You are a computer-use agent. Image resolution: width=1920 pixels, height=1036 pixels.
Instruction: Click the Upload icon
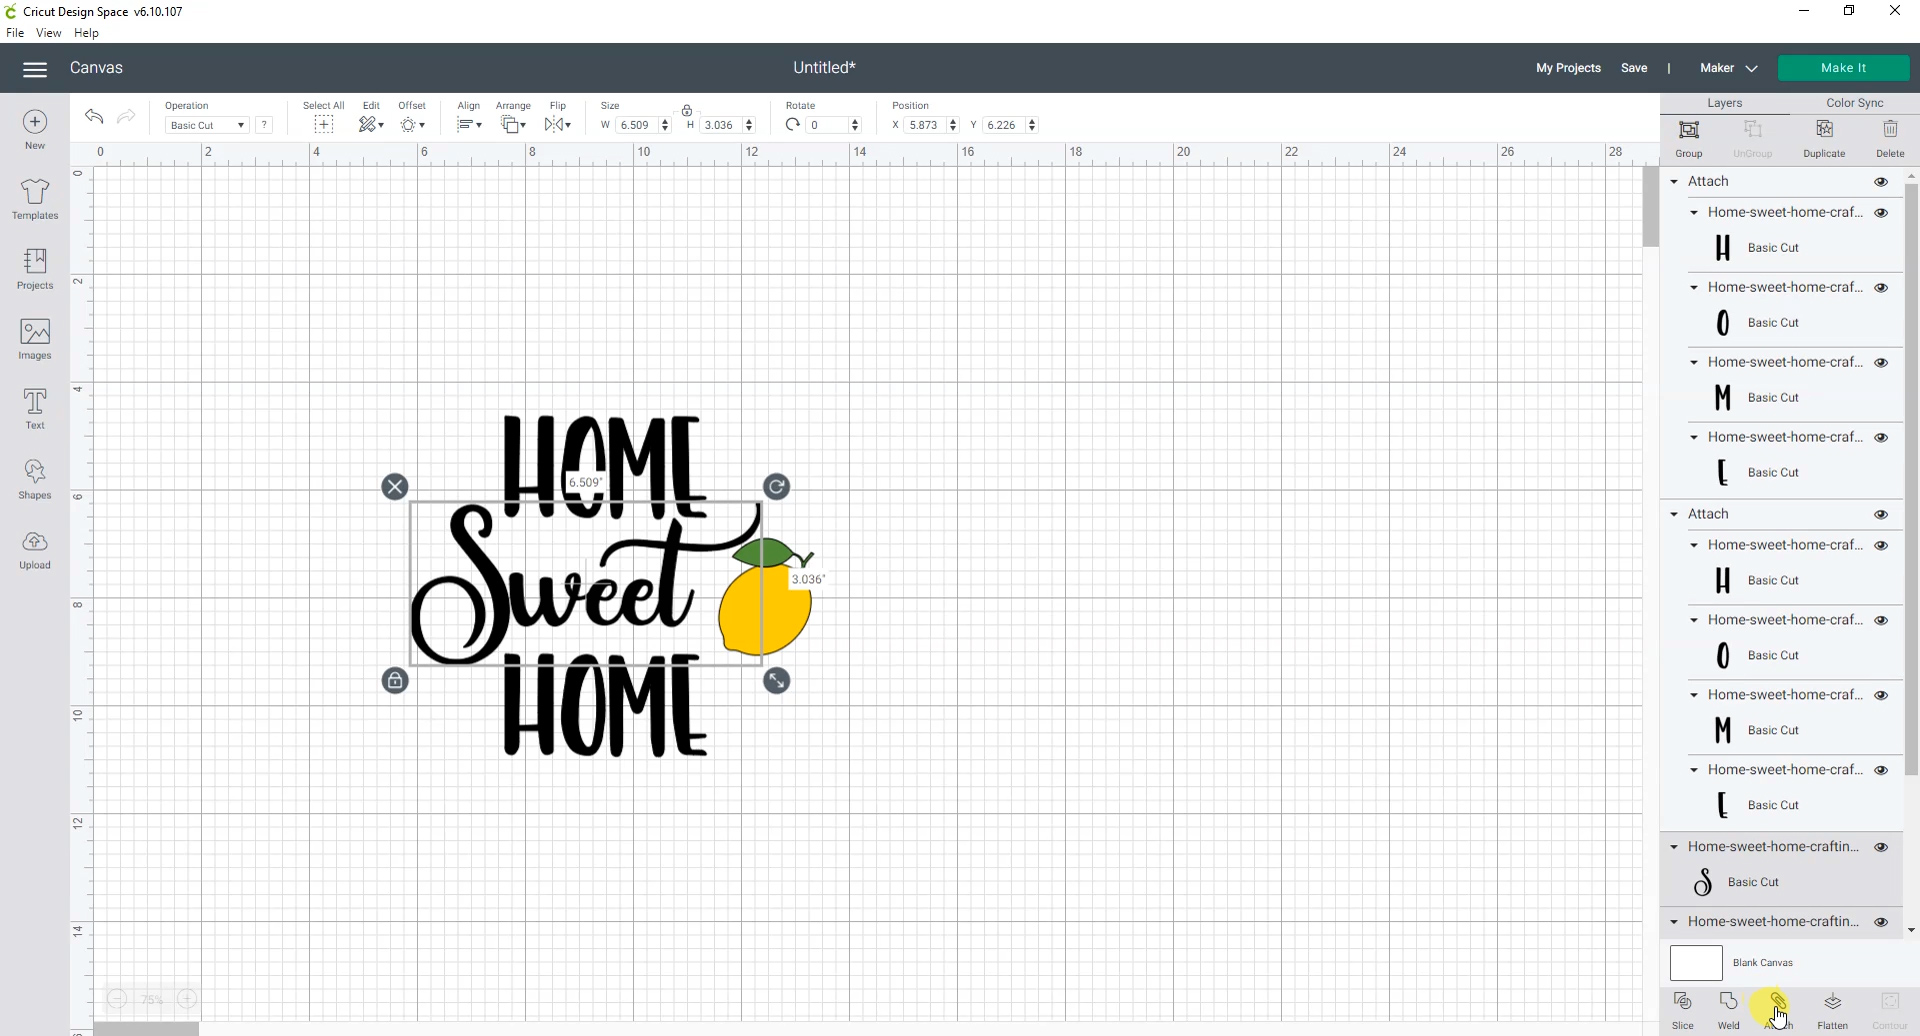[x=35, y=541]
